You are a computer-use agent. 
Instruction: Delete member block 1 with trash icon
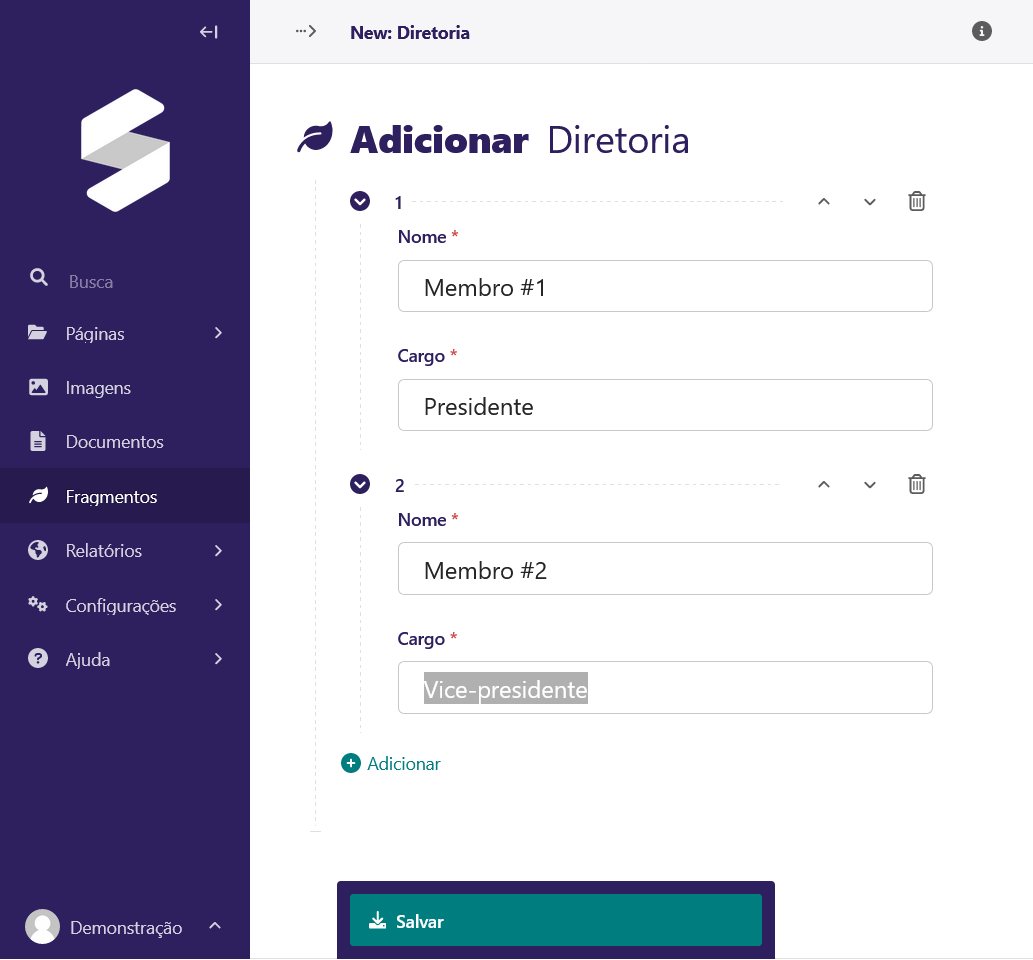(x=916, y=202)
